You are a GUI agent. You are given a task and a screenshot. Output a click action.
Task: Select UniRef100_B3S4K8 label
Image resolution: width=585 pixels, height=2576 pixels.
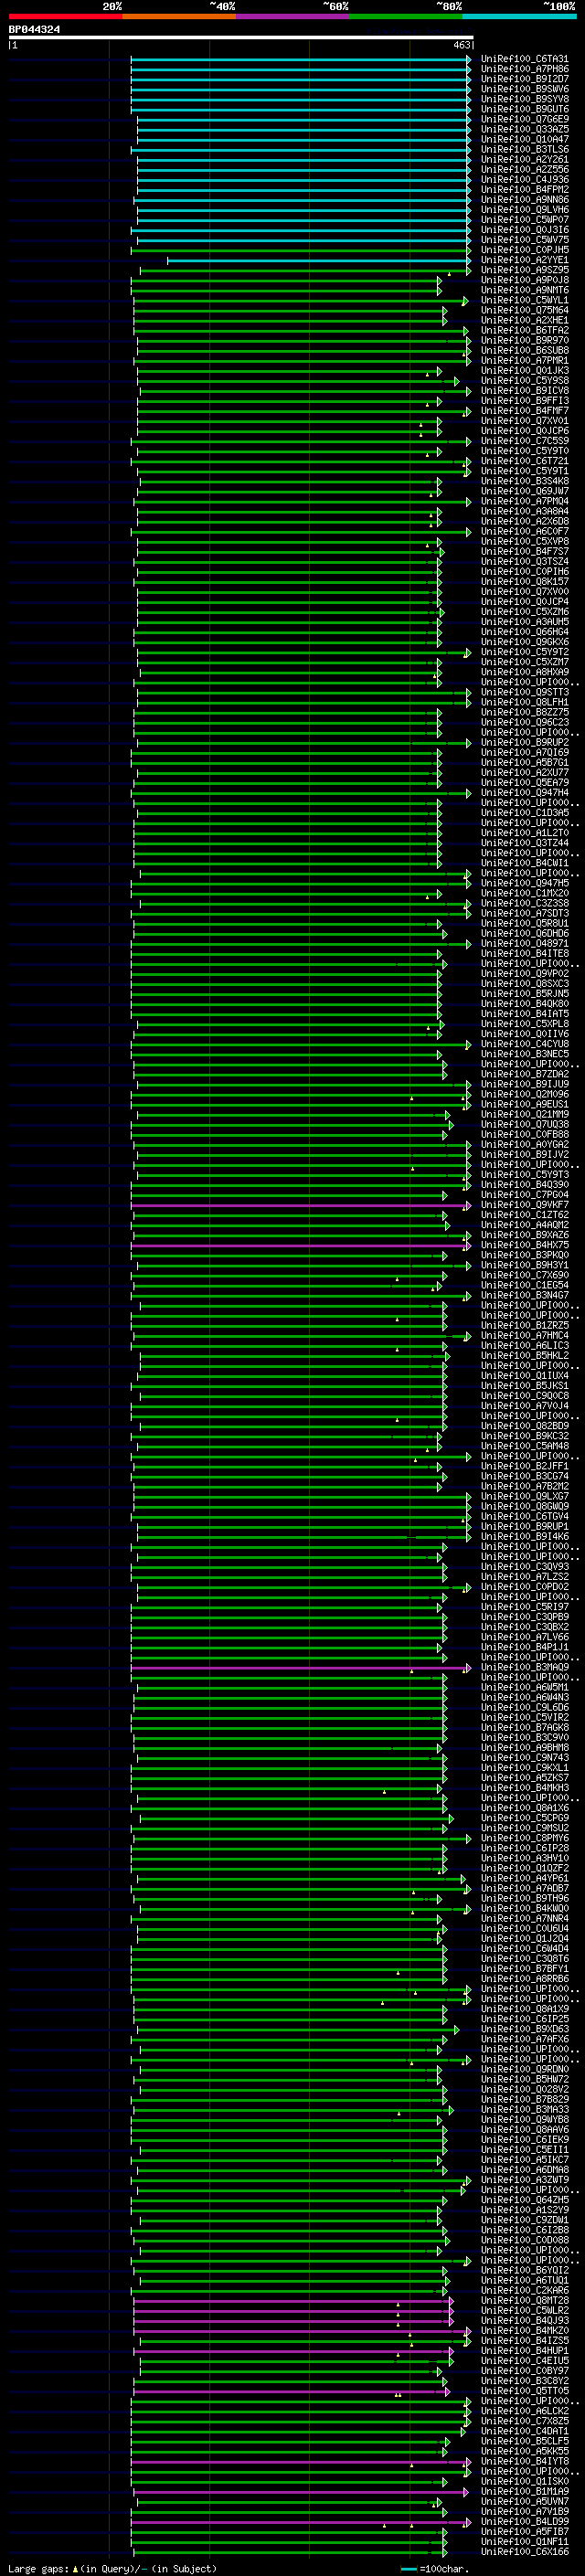pos(525,481)
